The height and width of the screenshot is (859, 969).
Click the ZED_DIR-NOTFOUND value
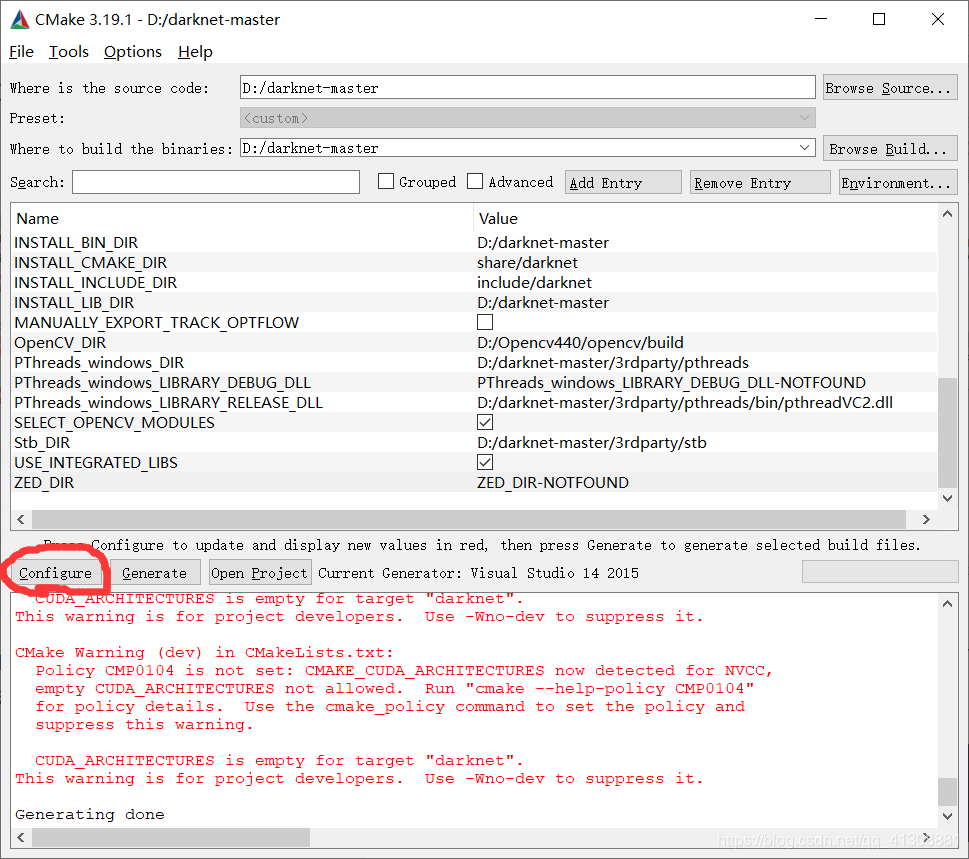click(552, 483)
